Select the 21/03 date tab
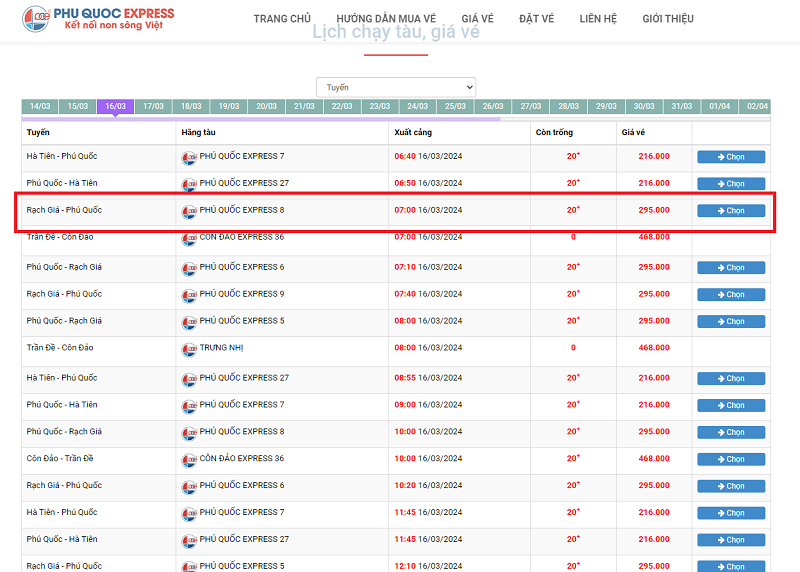The image size is (800, 572). (305, 106)
